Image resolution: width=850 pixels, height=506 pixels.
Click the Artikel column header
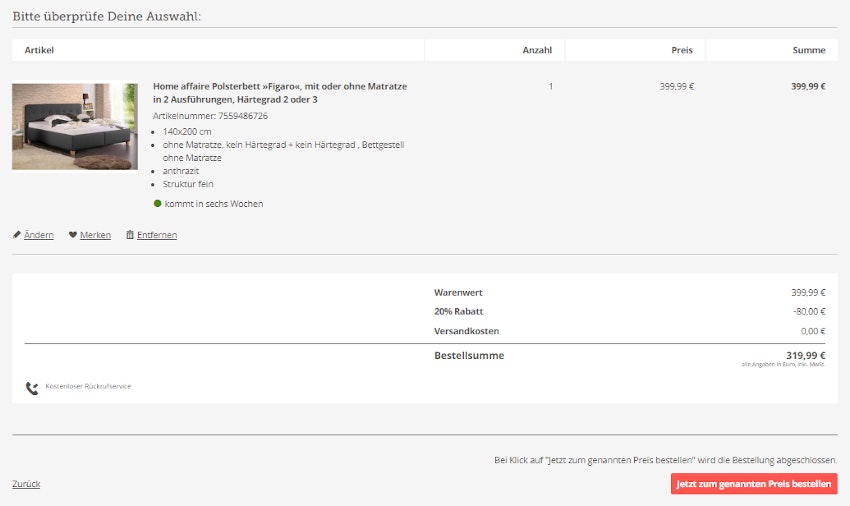[x=39, y=50]
